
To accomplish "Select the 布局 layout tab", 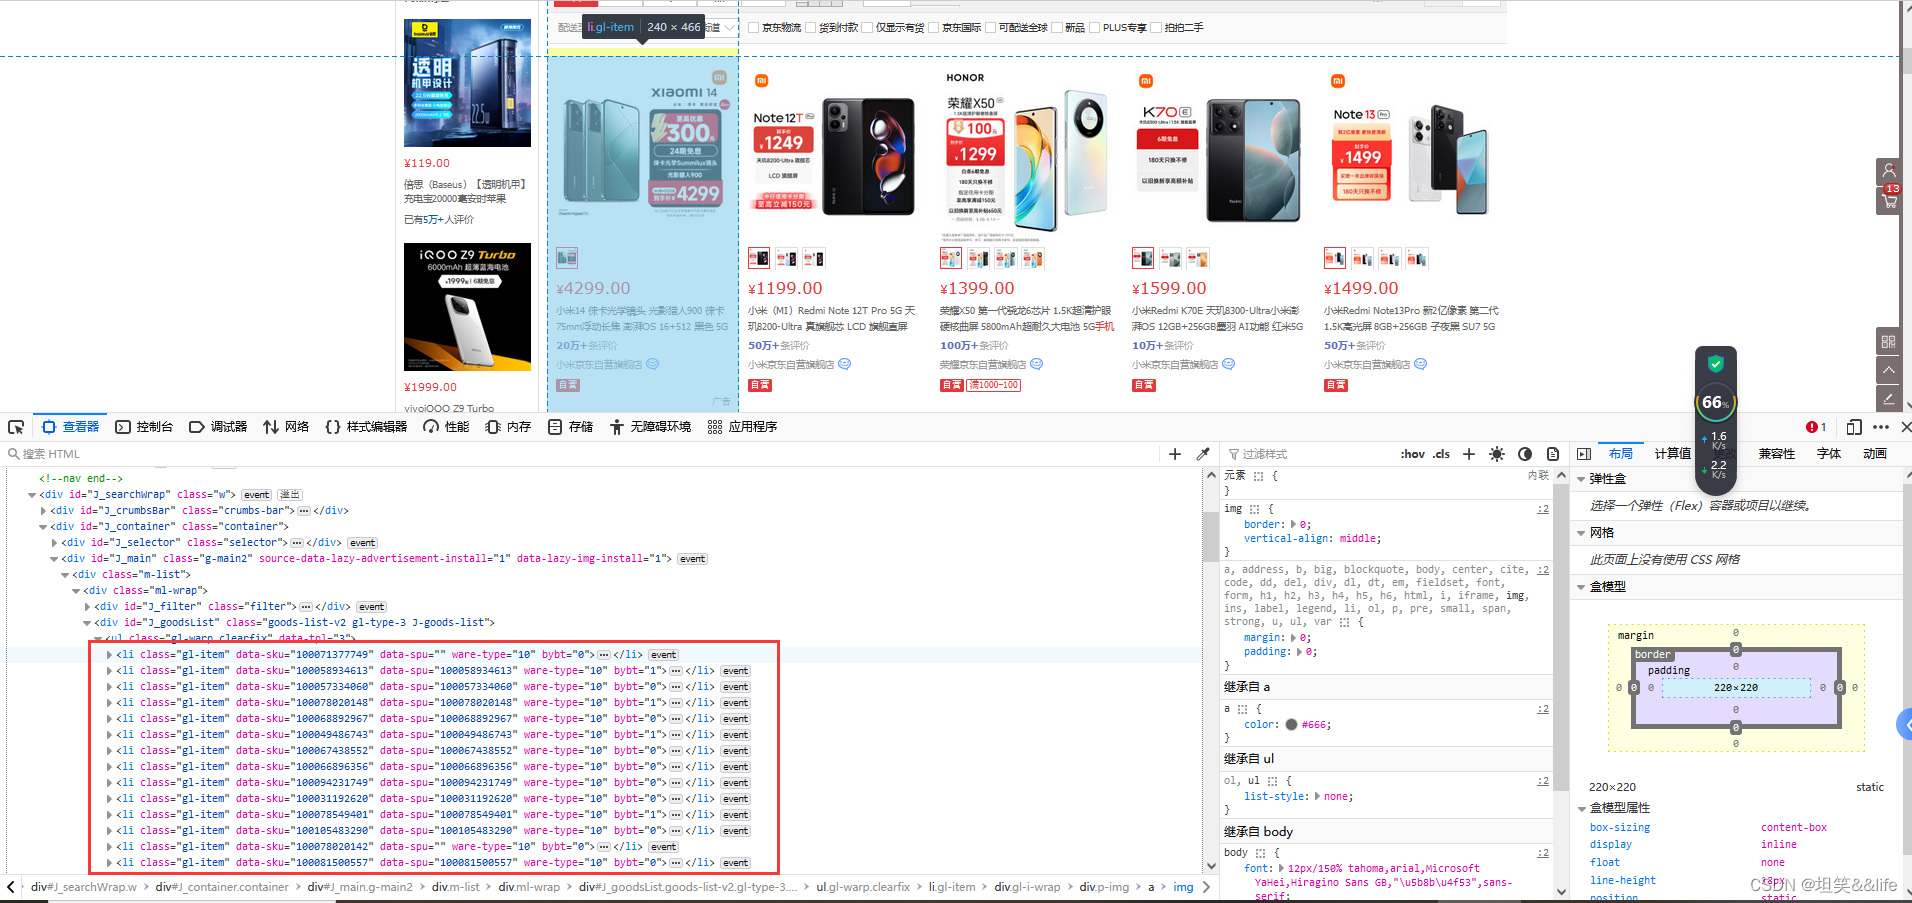I will point(1621,454).
